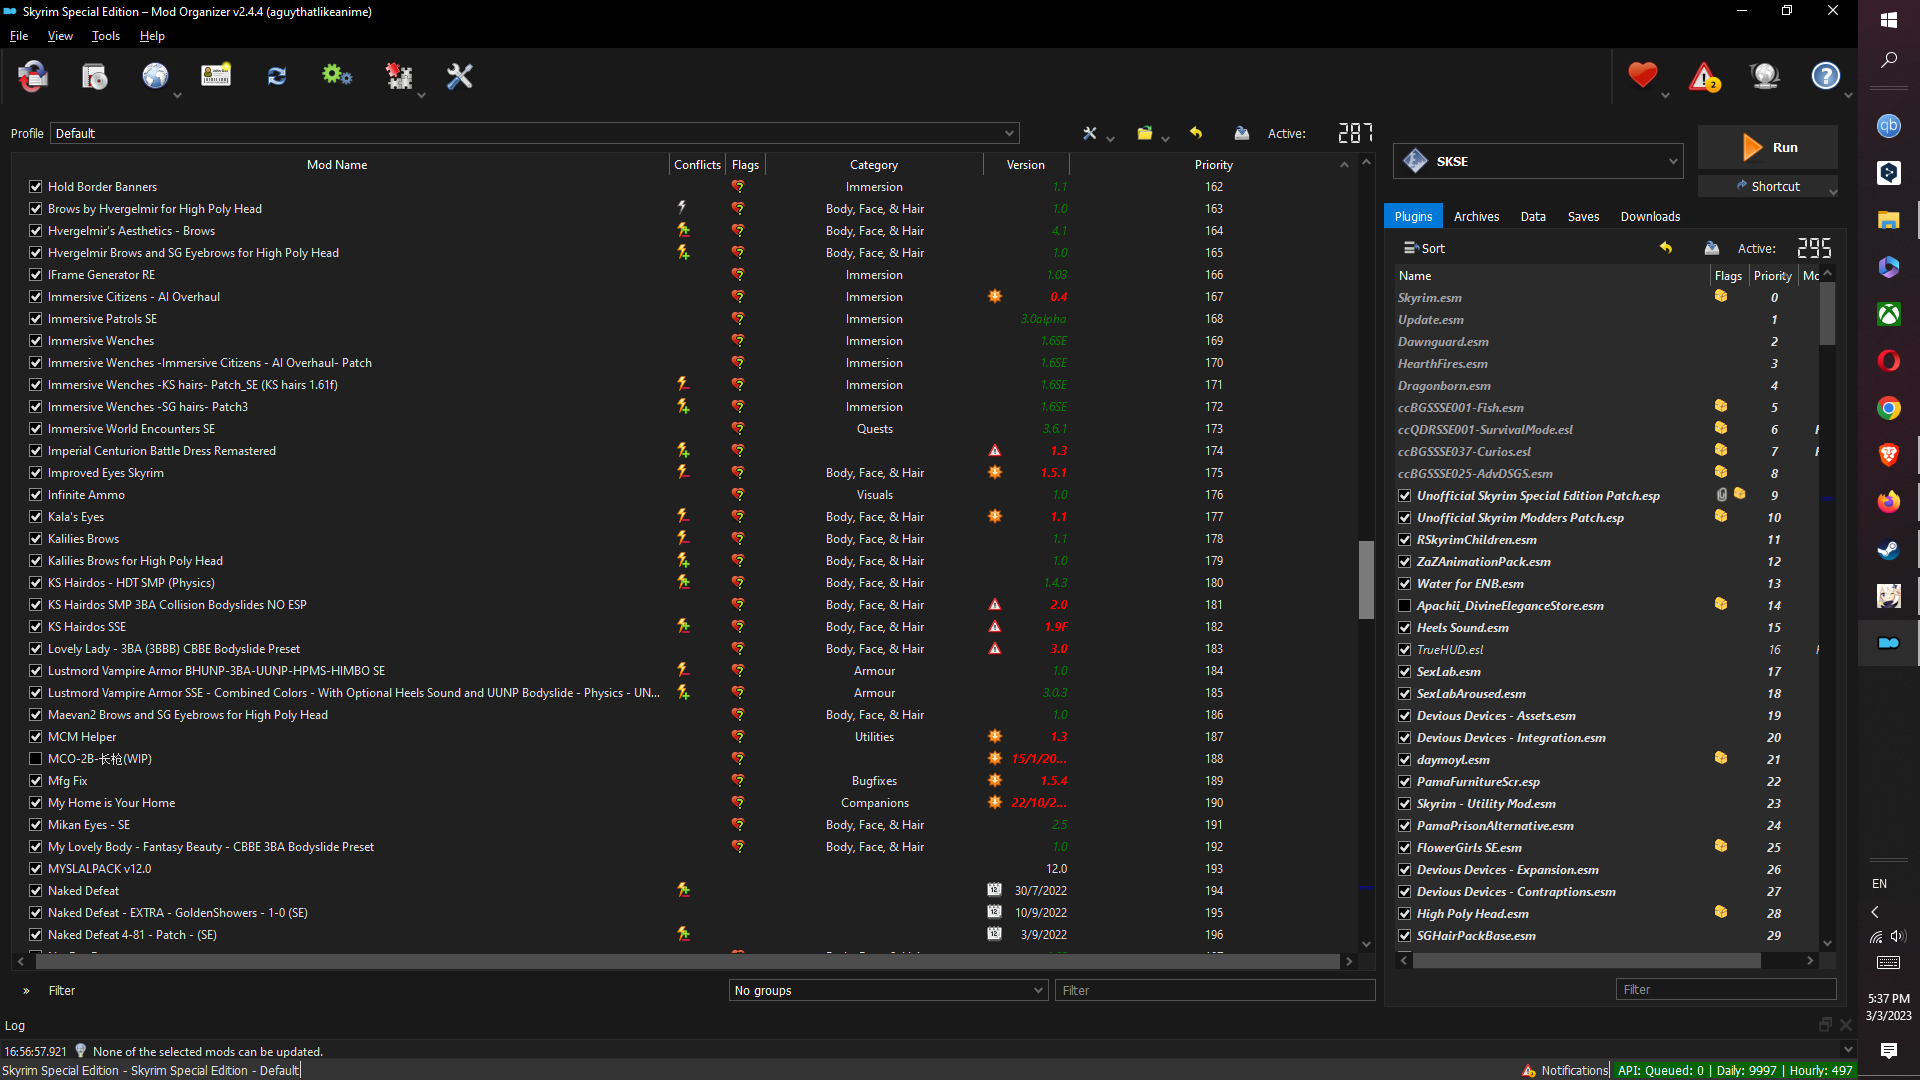Sort mods by Priority column header

(1213, 165)
